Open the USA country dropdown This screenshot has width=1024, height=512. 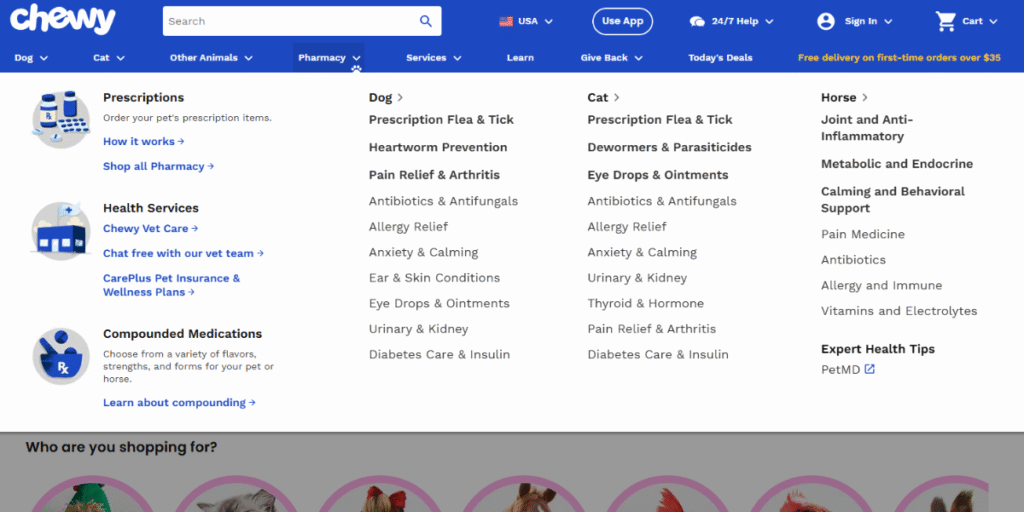(526, 21)
